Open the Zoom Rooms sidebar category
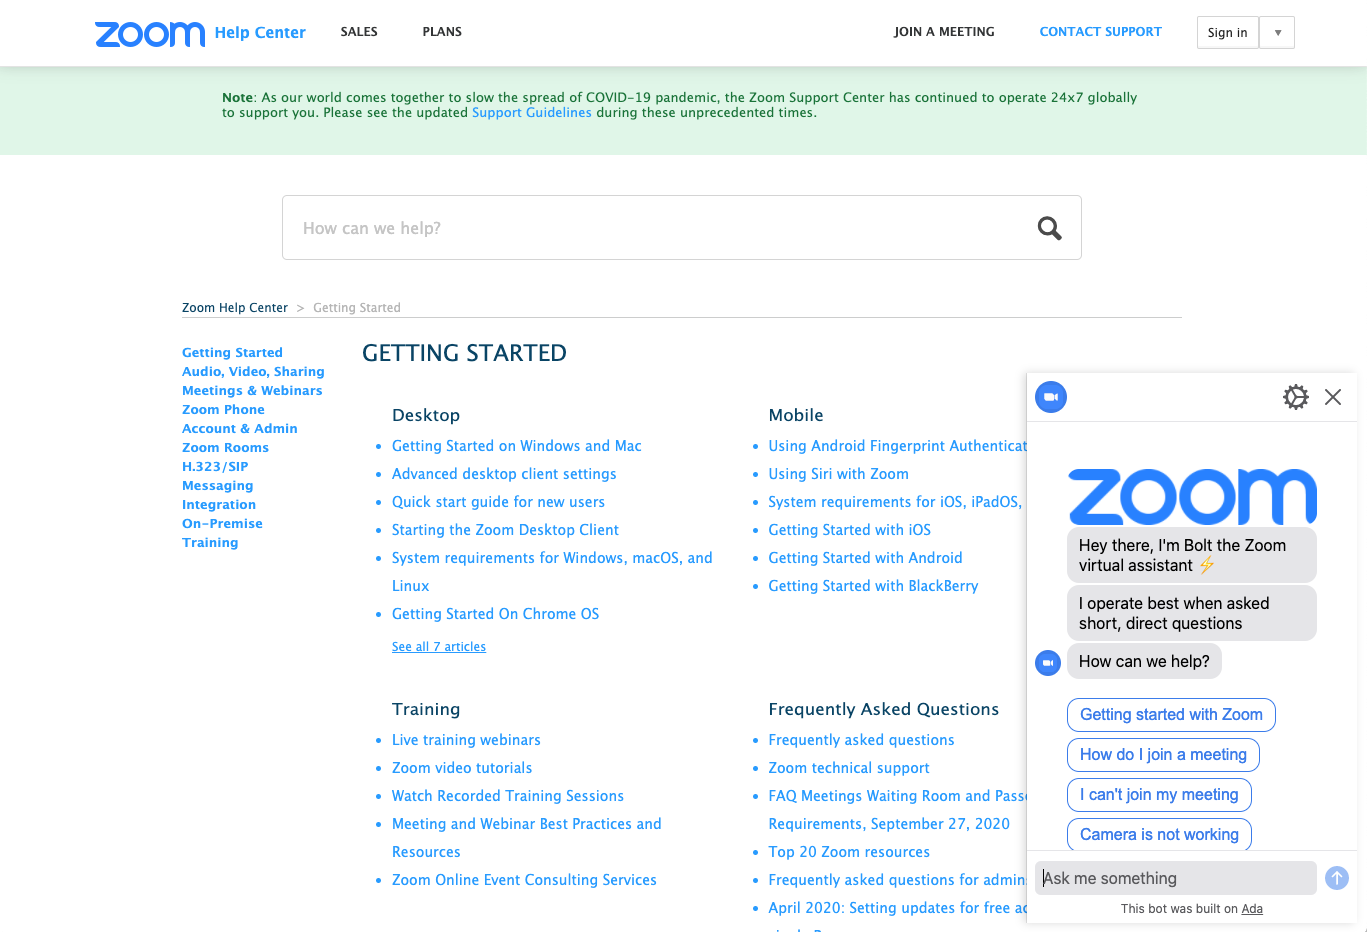1367x932 pixels. pyautogui.click(x=225, y=447)
